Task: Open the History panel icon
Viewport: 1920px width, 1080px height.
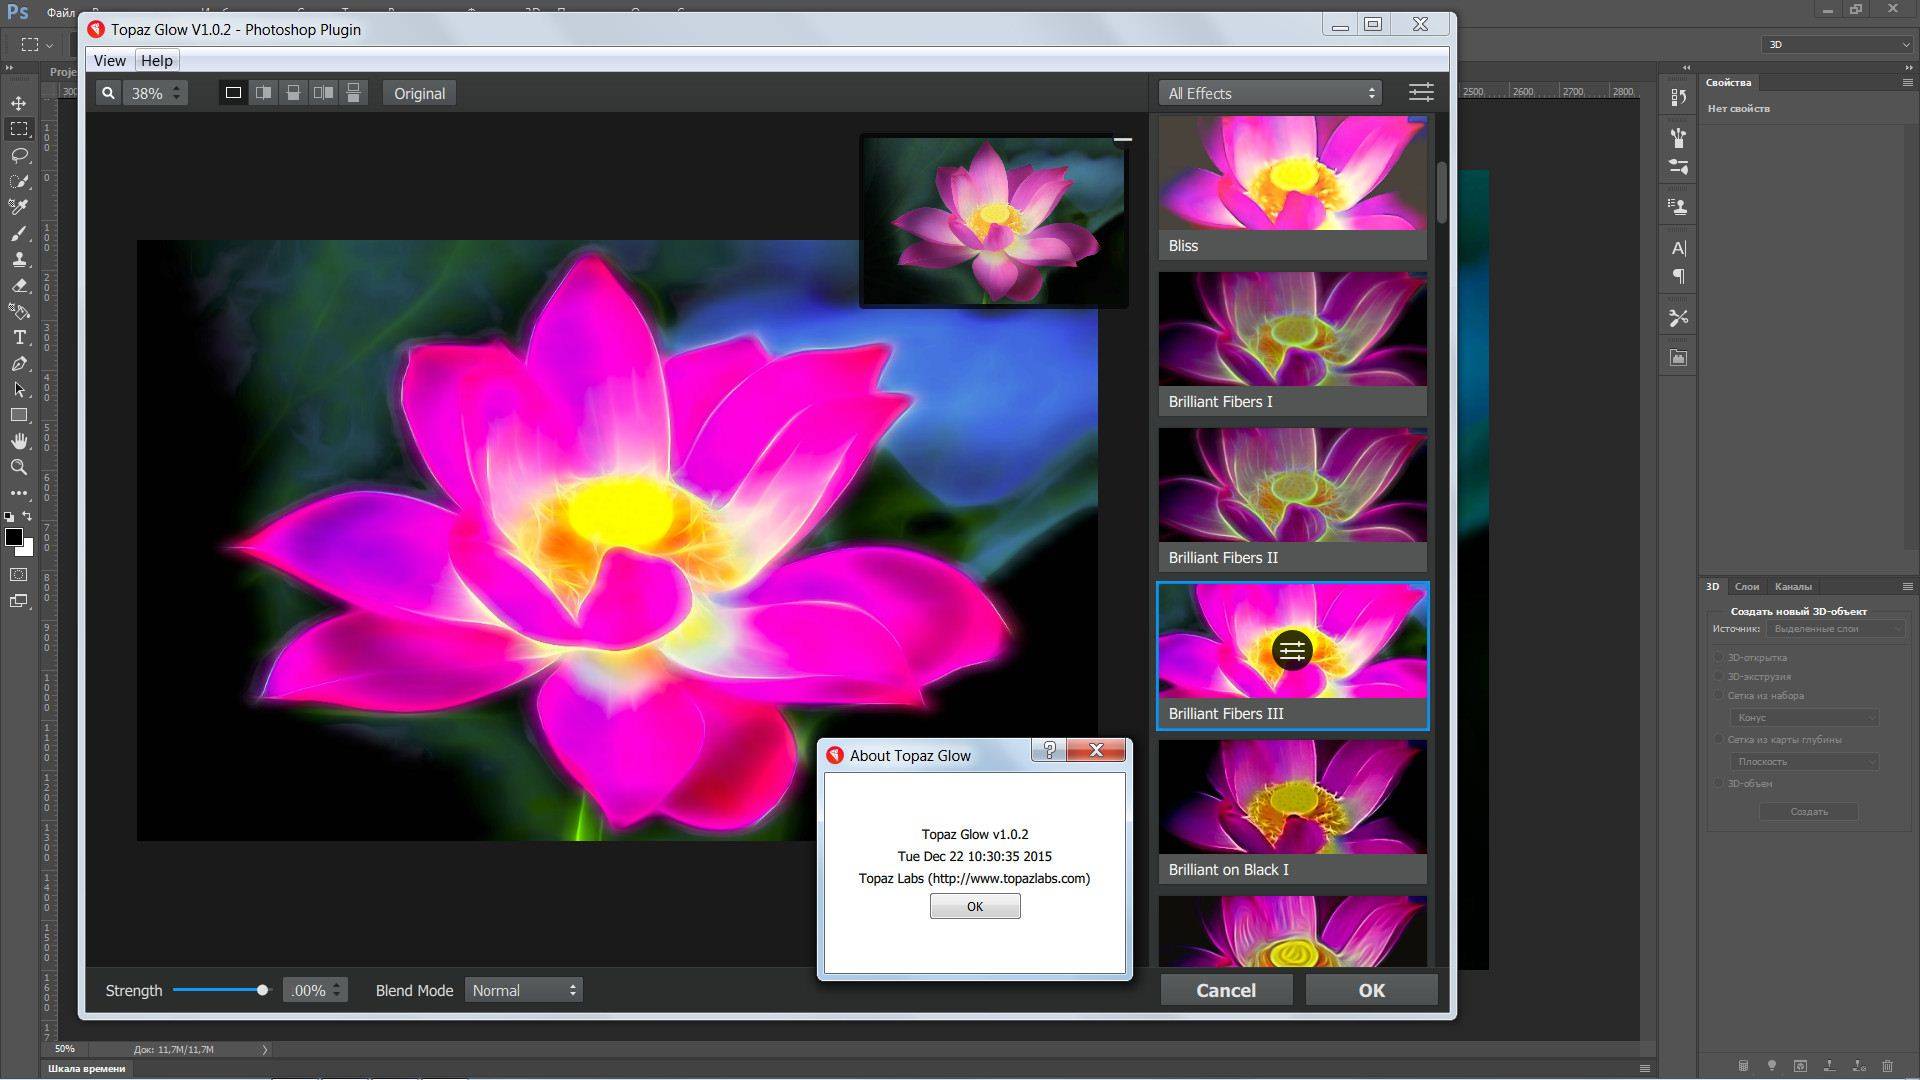Action: (1679, 97)
